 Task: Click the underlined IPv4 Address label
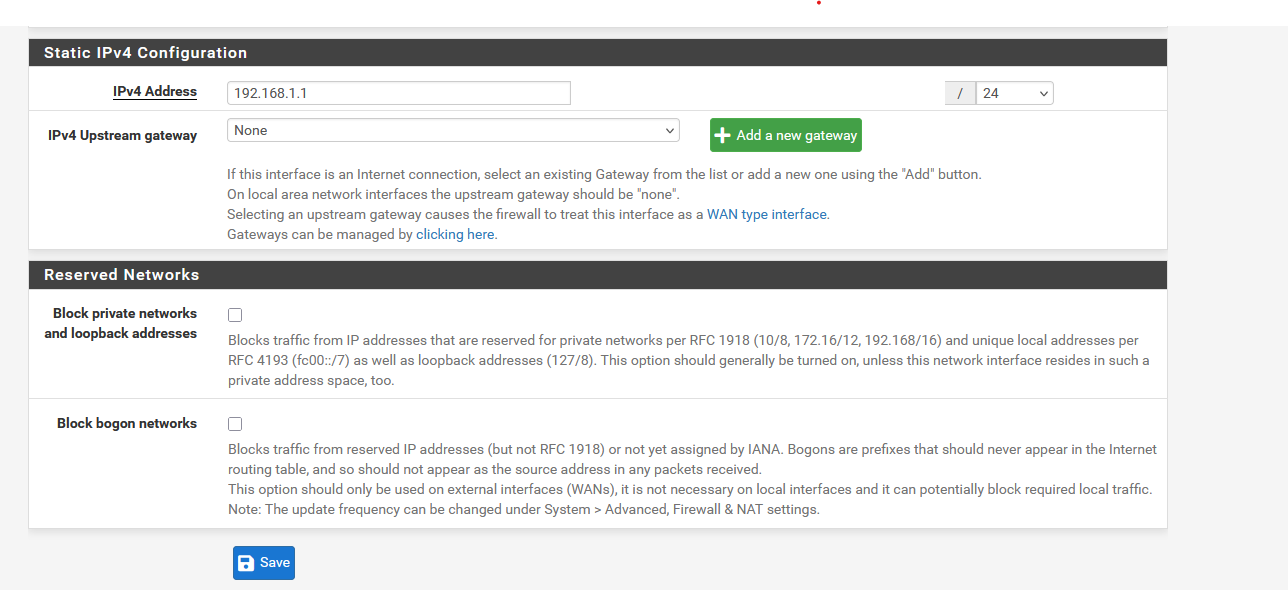[155, 91]
